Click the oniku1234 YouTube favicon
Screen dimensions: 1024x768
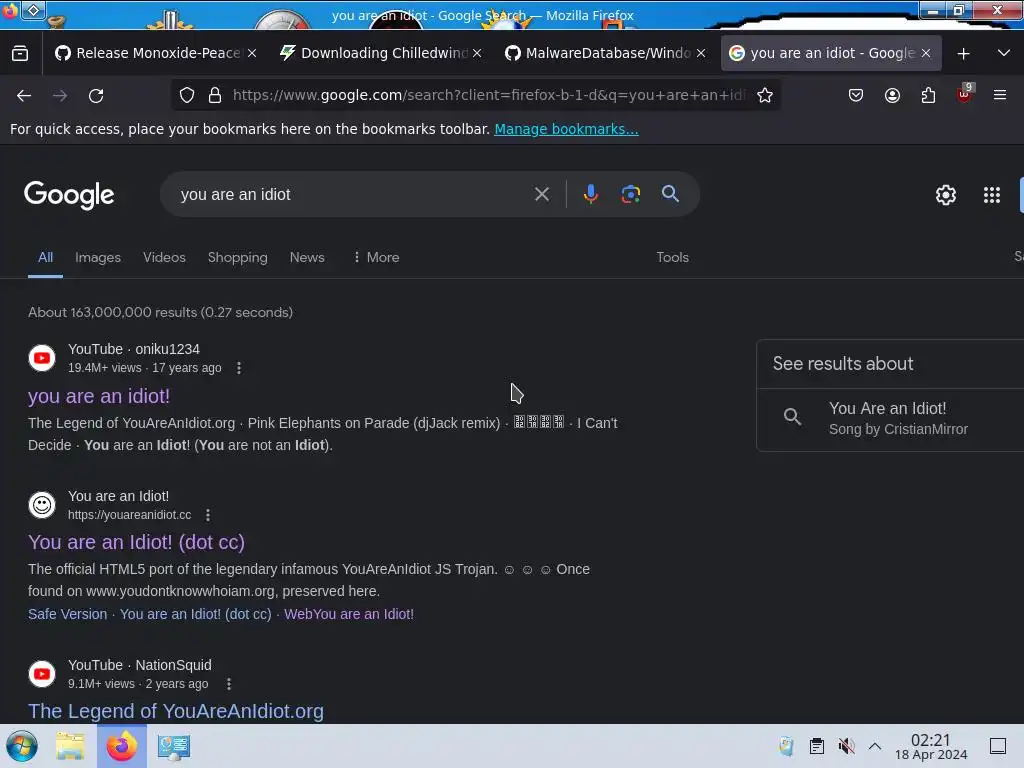click(42, 358)
